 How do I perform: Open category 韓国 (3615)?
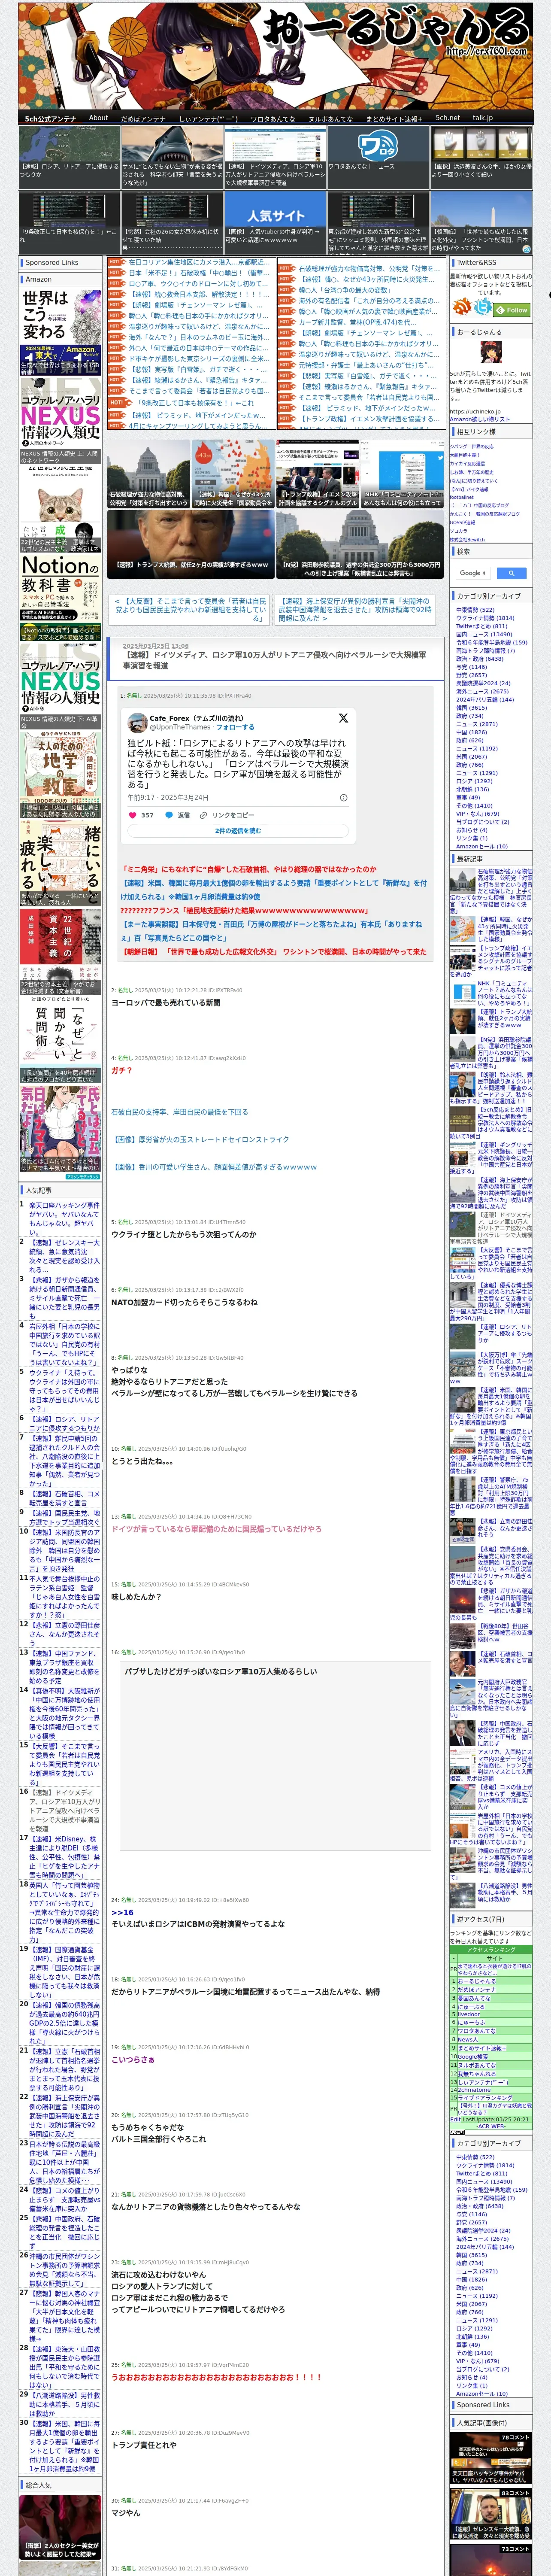[x=472, y=707]
